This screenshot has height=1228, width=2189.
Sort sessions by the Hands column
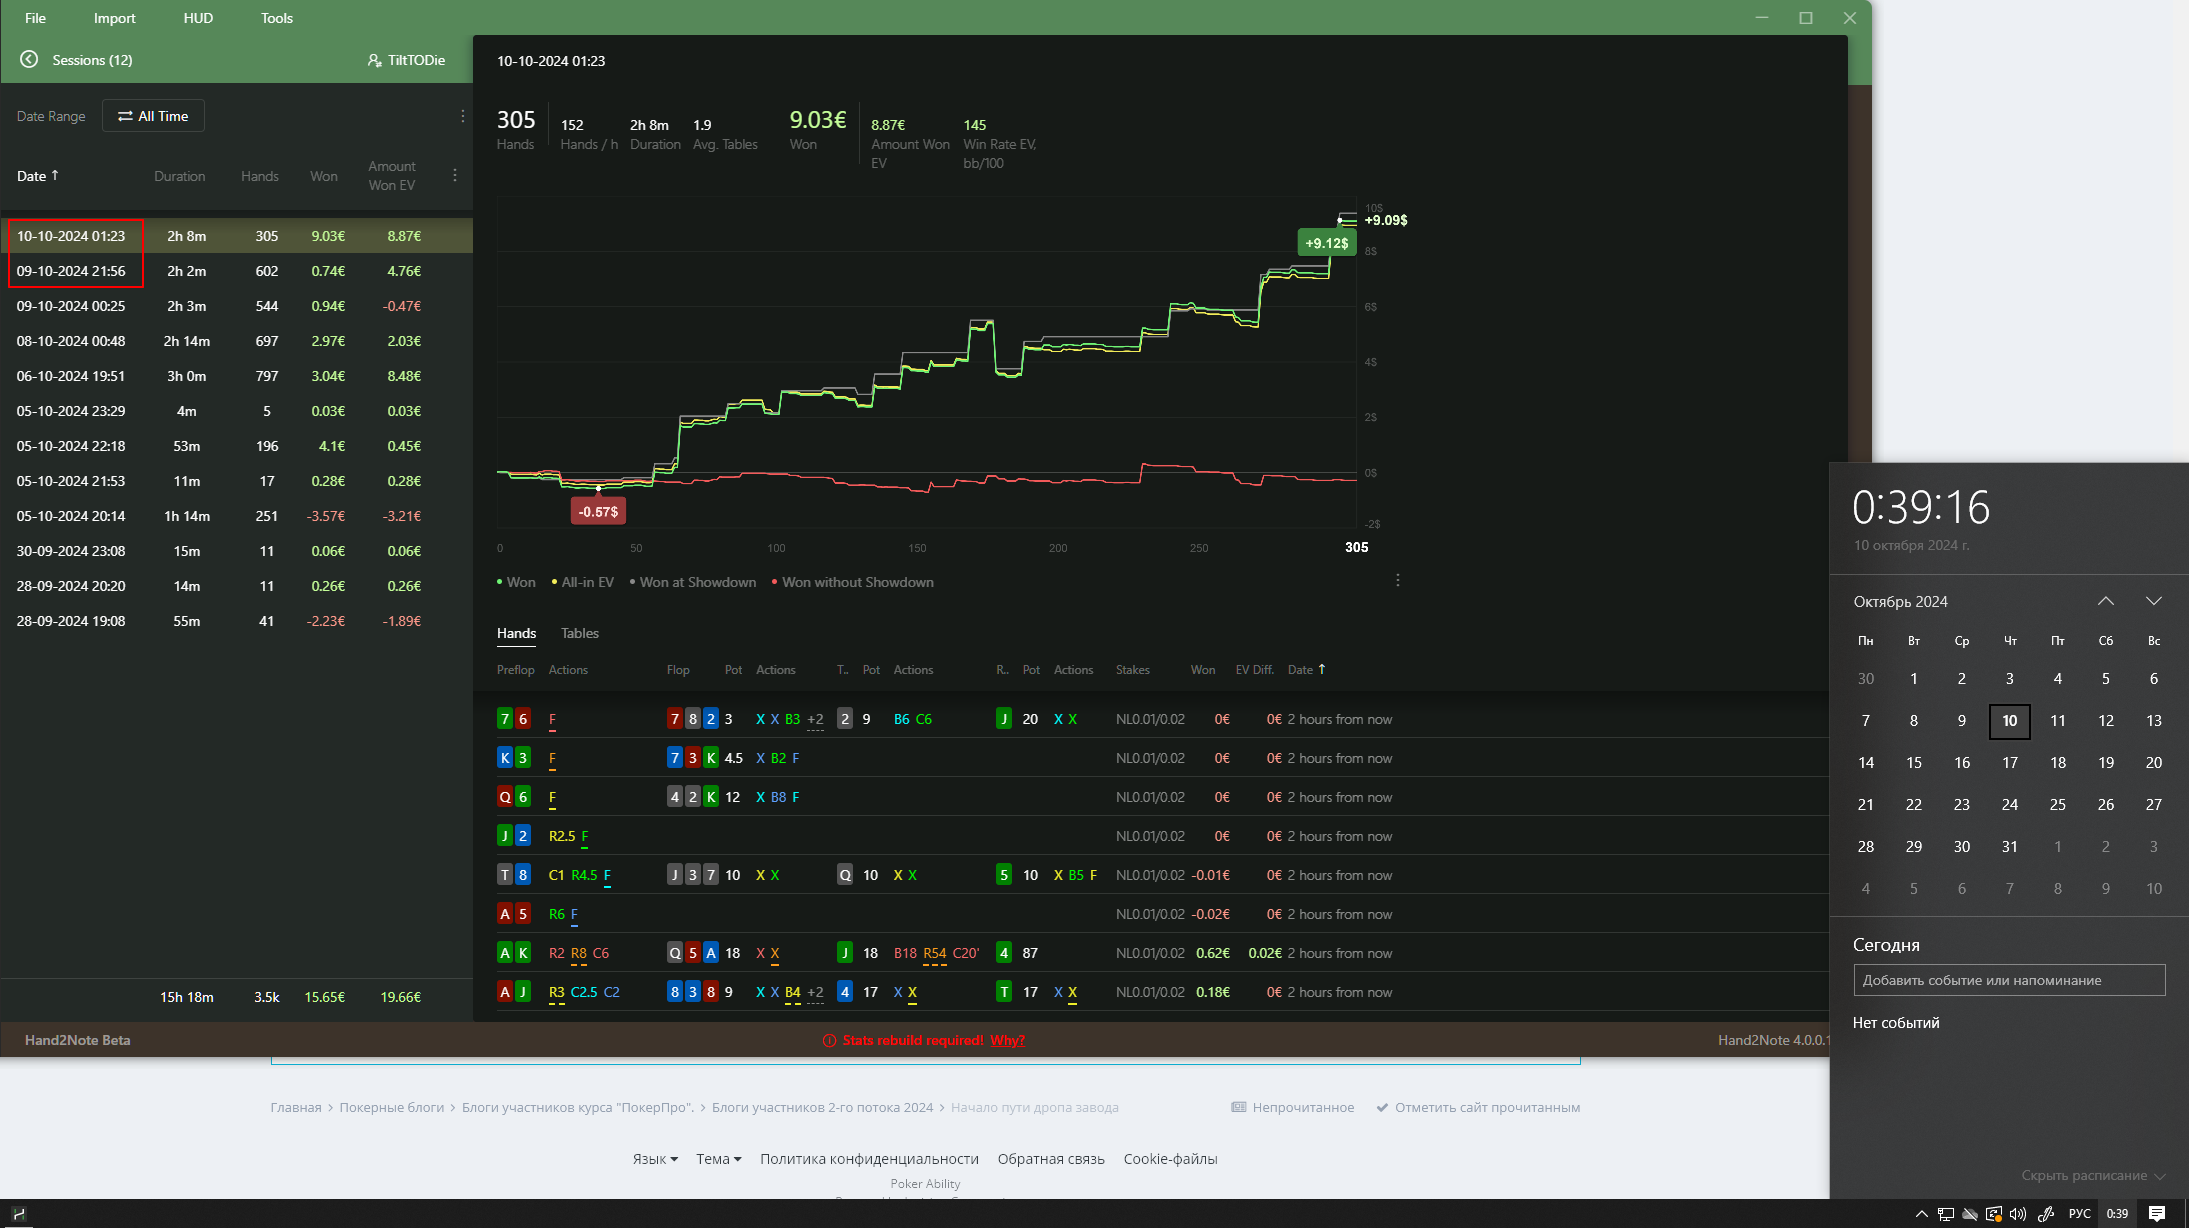tap(259, 176)
